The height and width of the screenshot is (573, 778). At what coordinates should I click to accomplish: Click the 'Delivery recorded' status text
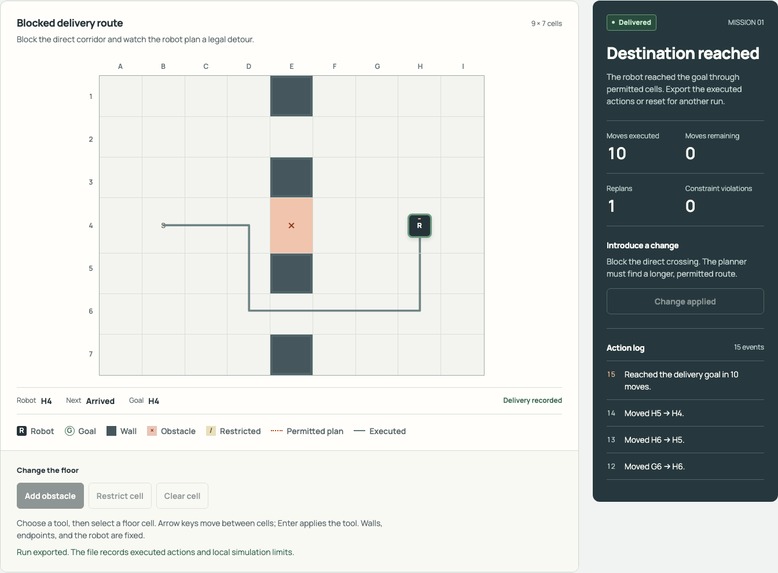tap(532, 400)
